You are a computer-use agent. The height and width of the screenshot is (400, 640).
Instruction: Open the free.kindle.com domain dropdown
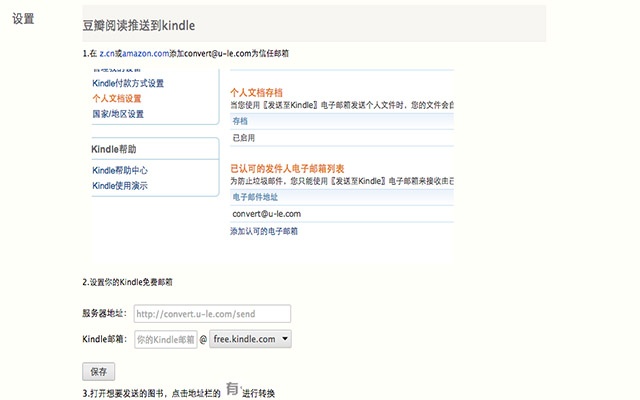pyautogui.click(x=250, y=339)
